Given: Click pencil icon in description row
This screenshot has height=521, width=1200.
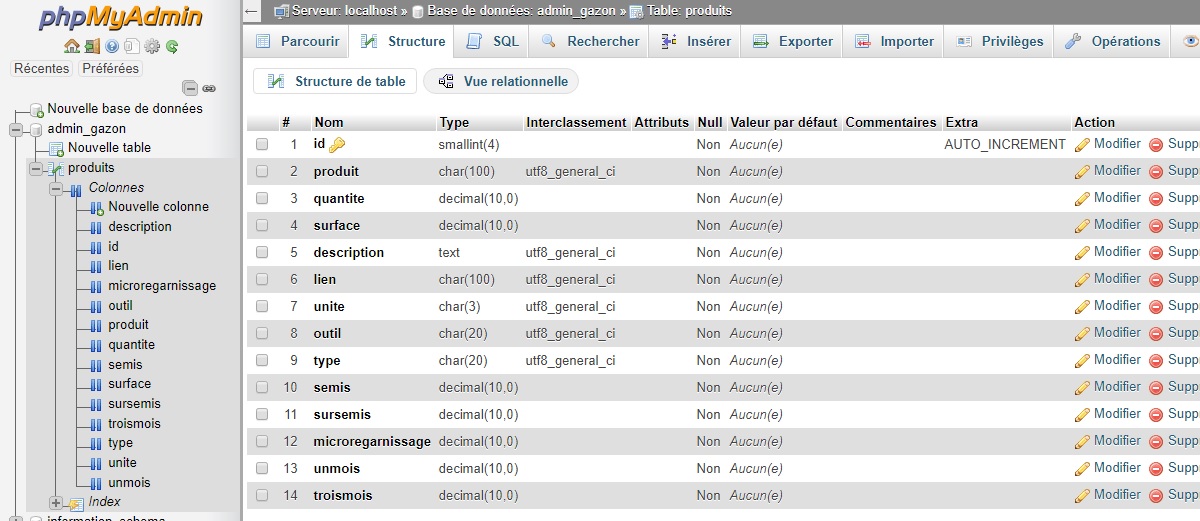Looking at the screenshot, I should pyautogui.click(x=1082, y=253).
